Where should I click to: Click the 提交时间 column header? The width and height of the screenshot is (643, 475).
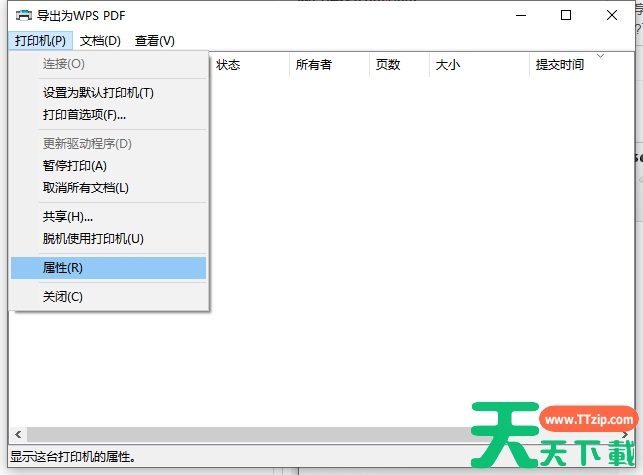pos(581,65)
